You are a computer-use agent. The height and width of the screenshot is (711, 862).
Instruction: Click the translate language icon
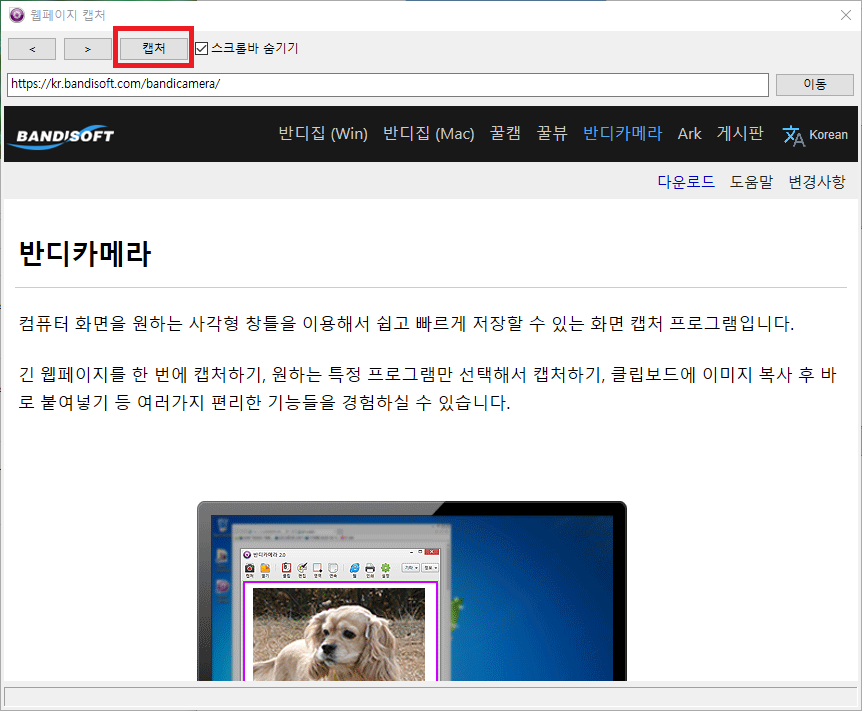[793, 135]
